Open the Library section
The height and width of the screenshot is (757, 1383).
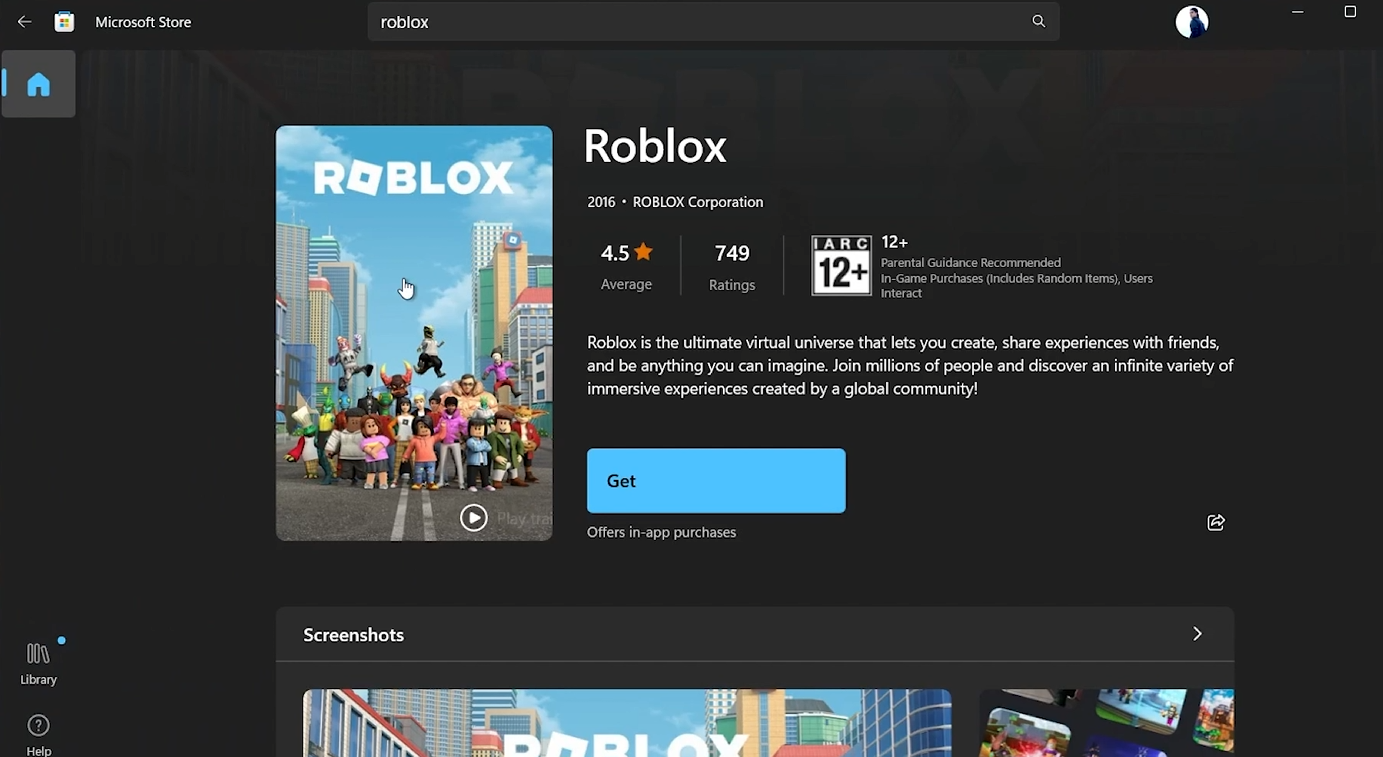38,664
